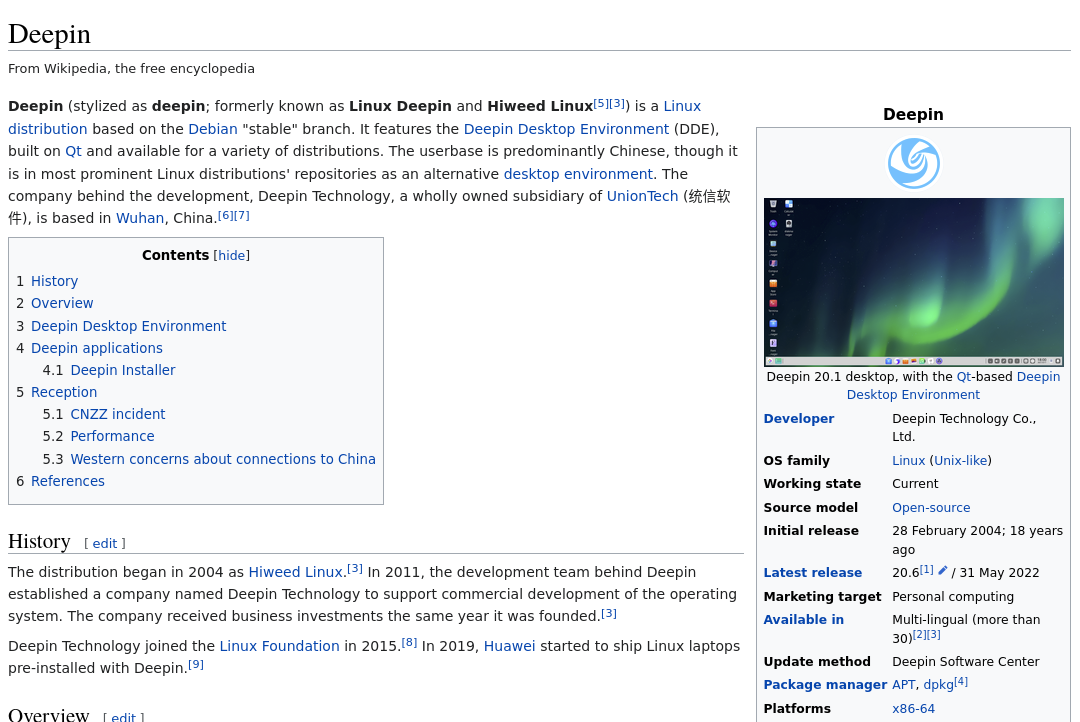Open citation [9] after pre-installed with Deepin
Screen dimensions: 1080x722
click(196, 664)
